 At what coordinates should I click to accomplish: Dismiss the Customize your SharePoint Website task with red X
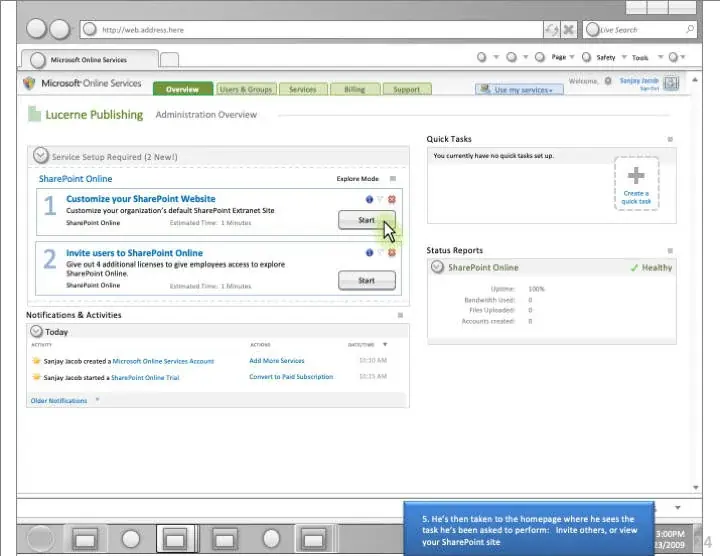(392, 199)
